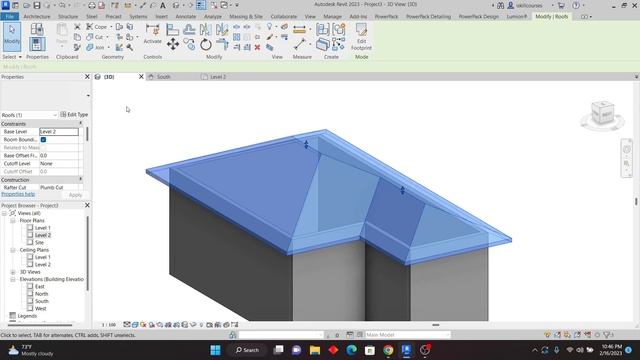The height and width of the screenshot is (360, 640).
Task: Click the taskbar Search button
Action: (247, 350)
